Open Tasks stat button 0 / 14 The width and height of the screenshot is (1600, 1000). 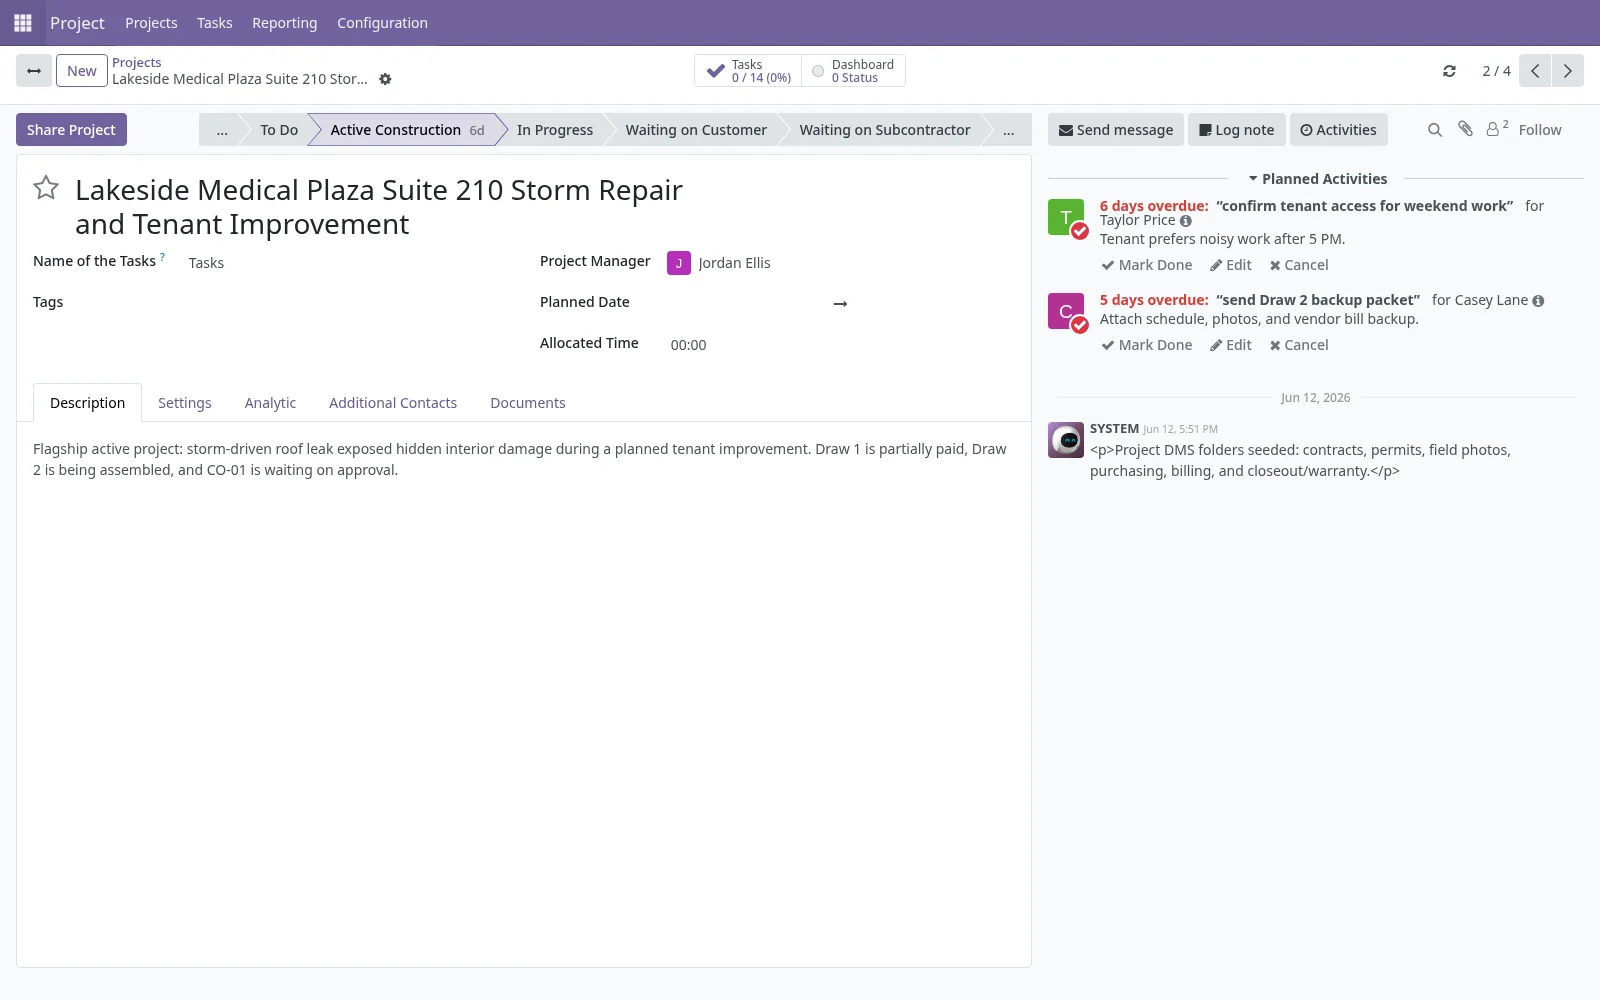(748, 71)
